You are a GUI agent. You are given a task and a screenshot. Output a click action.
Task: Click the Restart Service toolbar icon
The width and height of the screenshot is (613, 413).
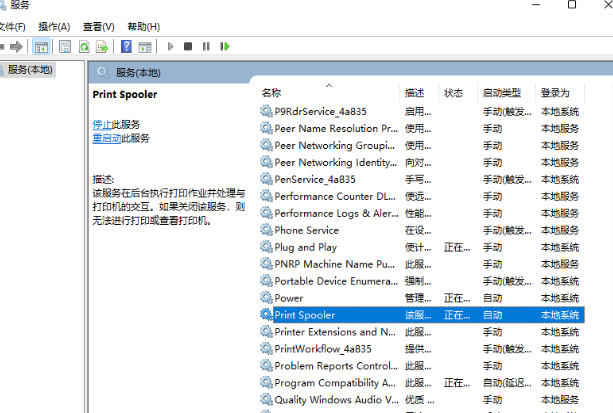225,46
